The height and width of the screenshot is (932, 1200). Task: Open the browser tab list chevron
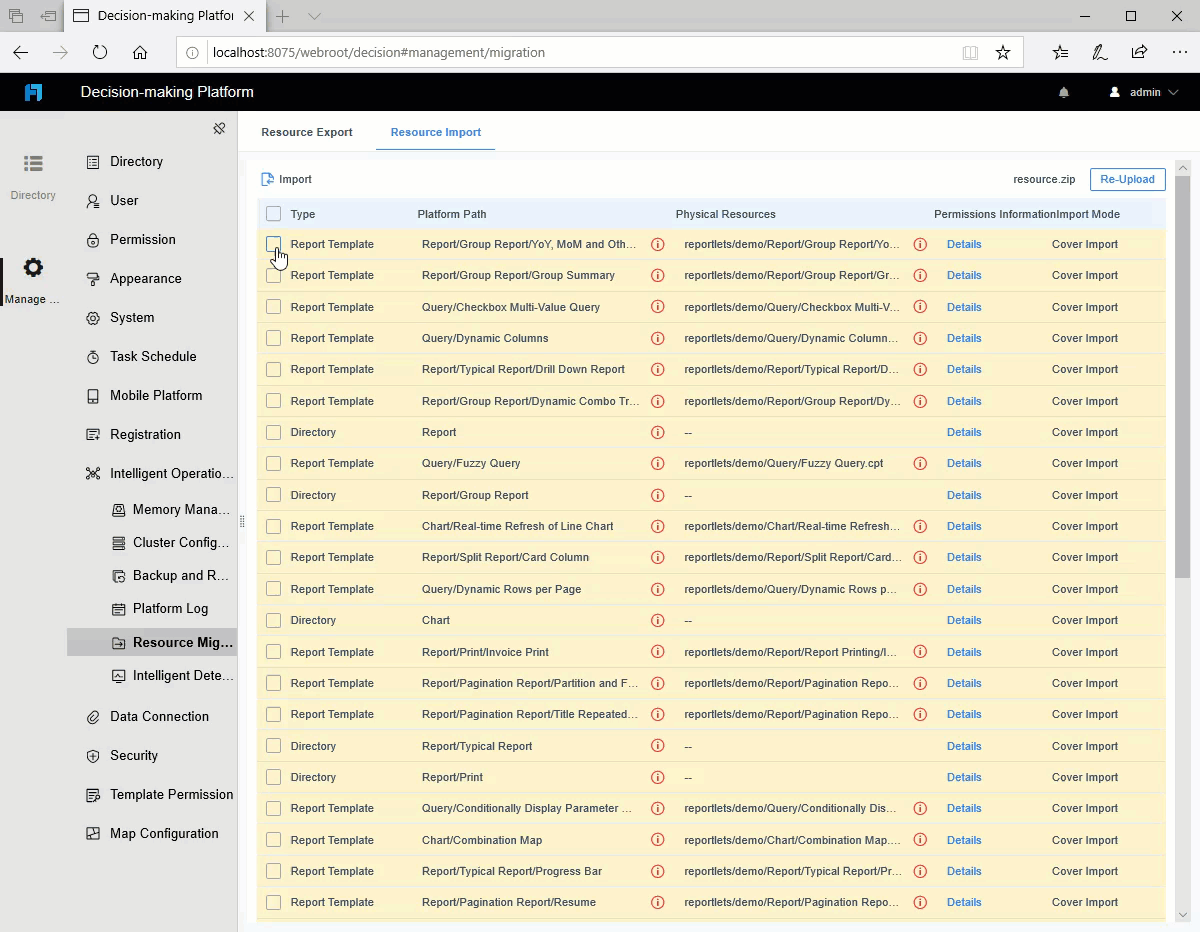click(x=314, y=16)
